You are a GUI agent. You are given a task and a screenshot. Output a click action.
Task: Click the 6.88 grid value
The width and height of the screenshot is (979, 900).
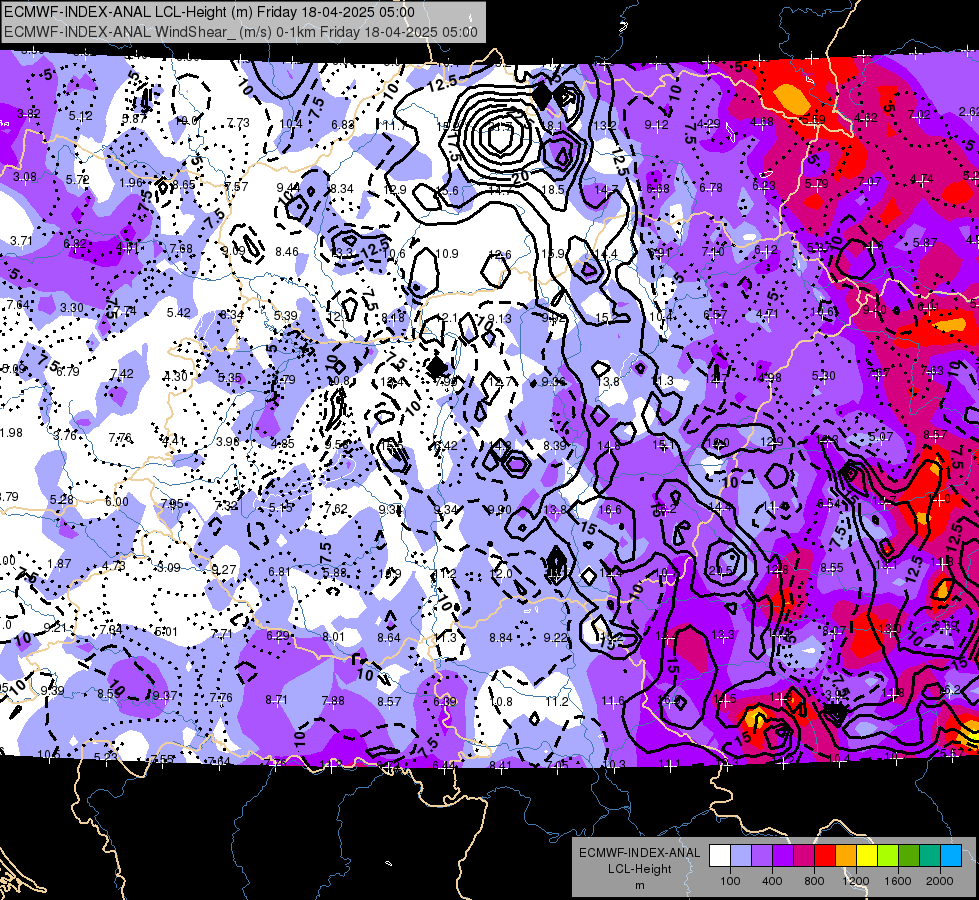[343, 125]
